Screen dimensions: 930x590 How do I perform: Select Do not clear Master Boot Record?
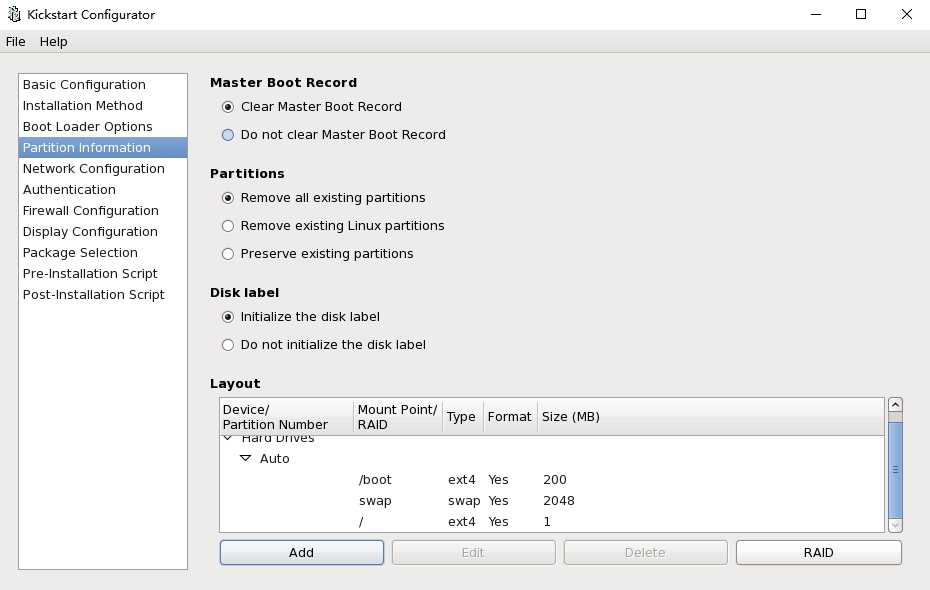coord(228,135)
